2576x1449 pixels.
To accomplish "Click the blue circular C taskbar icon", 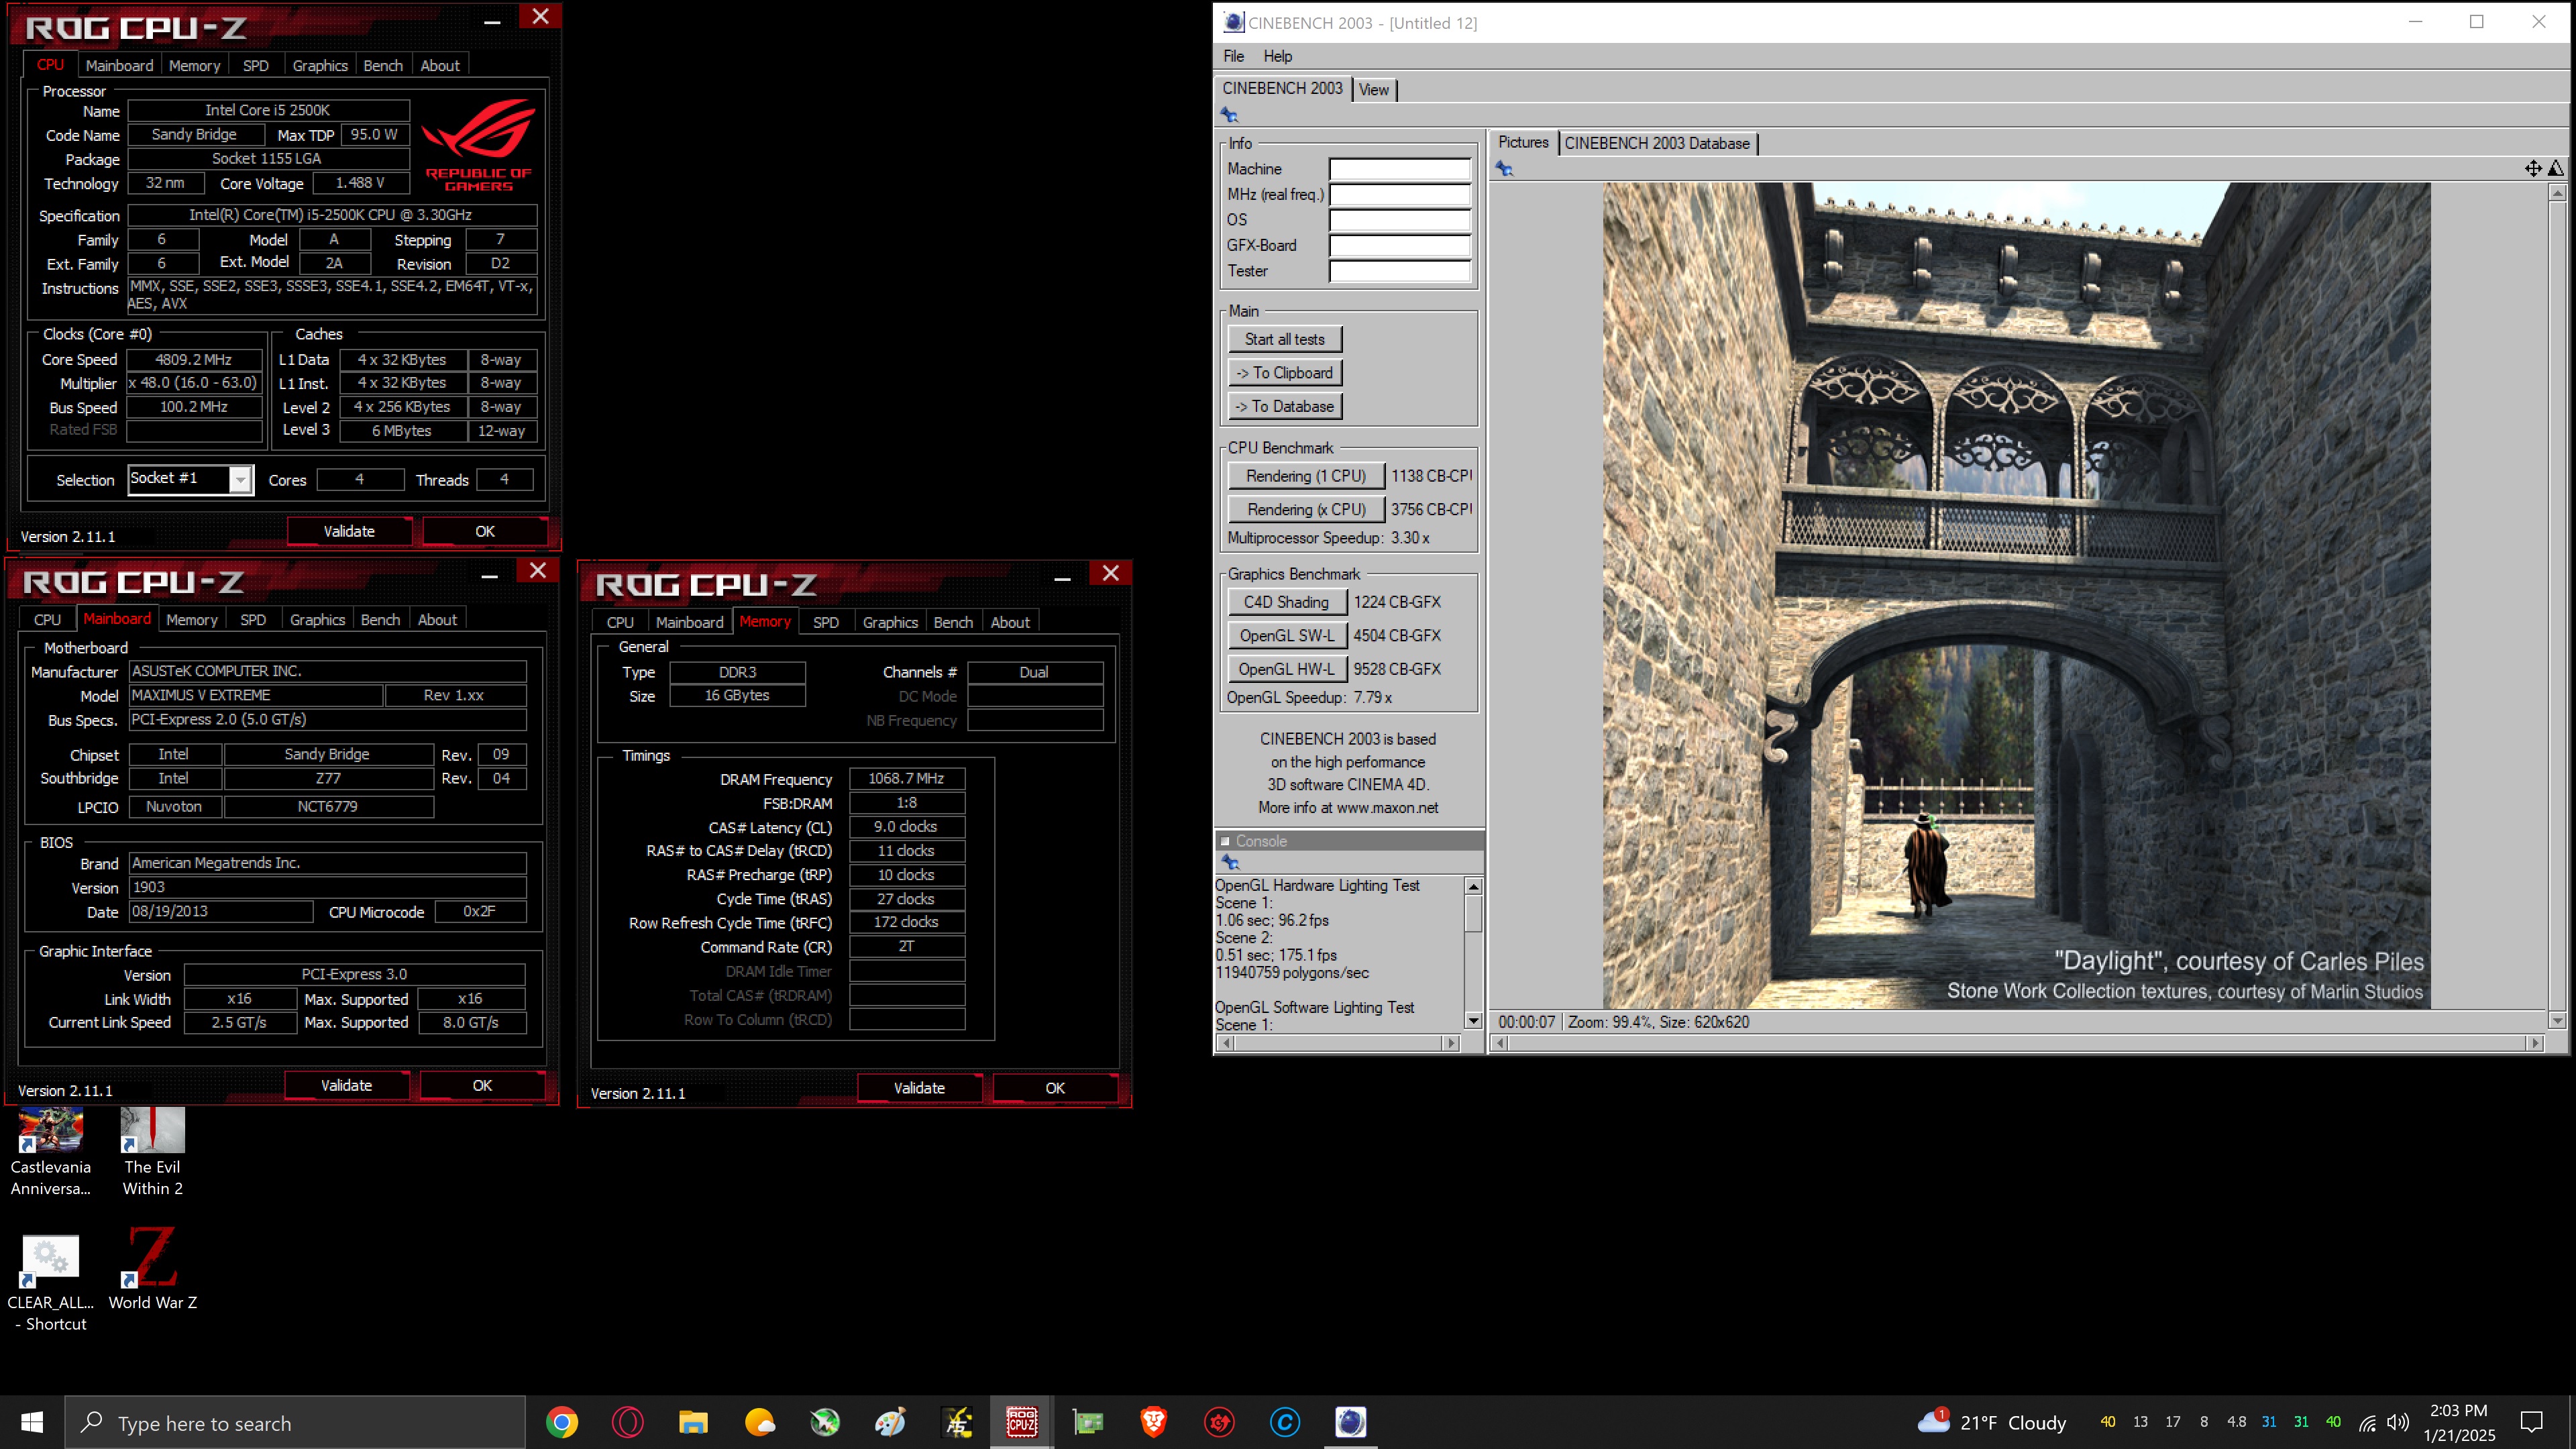I will [x=1284, y=1422].
